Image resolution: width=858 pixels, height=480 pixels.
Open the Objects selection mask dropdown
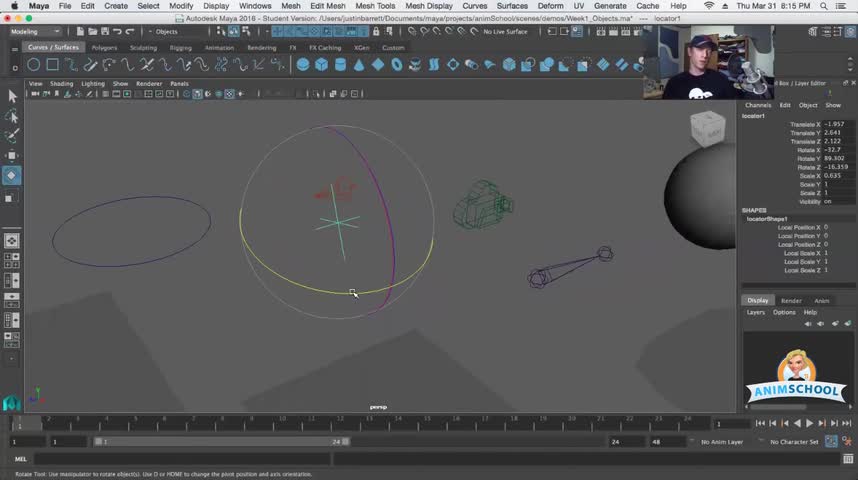pos(177,32)
